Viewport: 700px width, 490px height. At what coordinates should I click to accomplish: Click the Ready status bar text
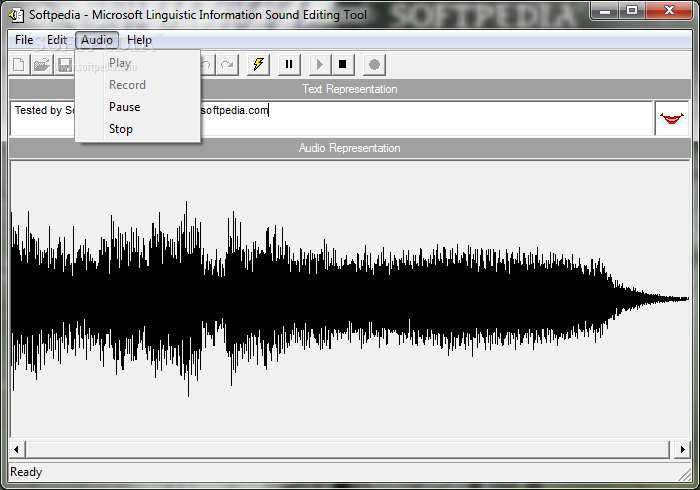[26, 472]
